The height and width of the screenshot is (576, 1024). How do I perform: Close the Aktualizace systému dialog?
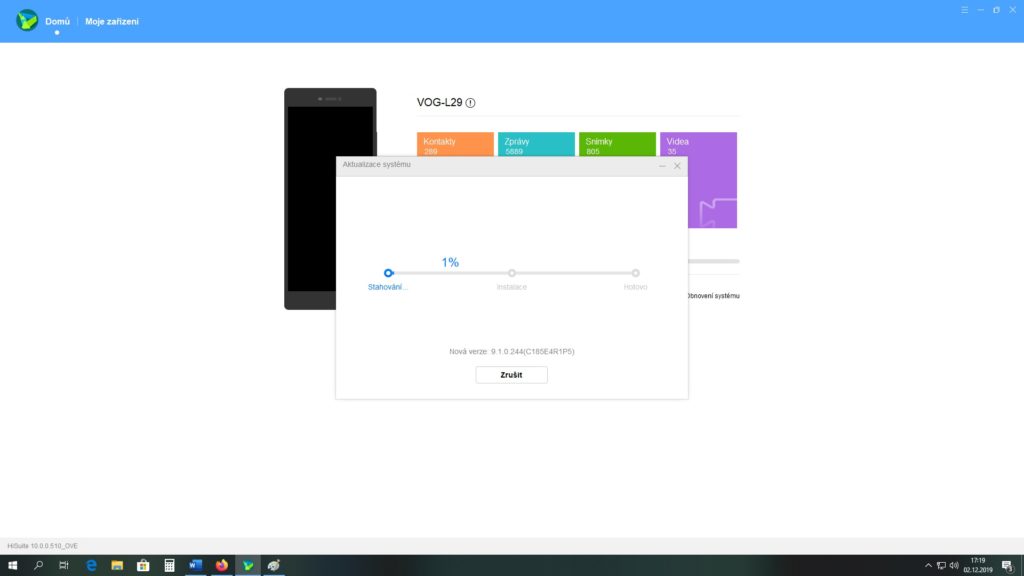(677, 166)
